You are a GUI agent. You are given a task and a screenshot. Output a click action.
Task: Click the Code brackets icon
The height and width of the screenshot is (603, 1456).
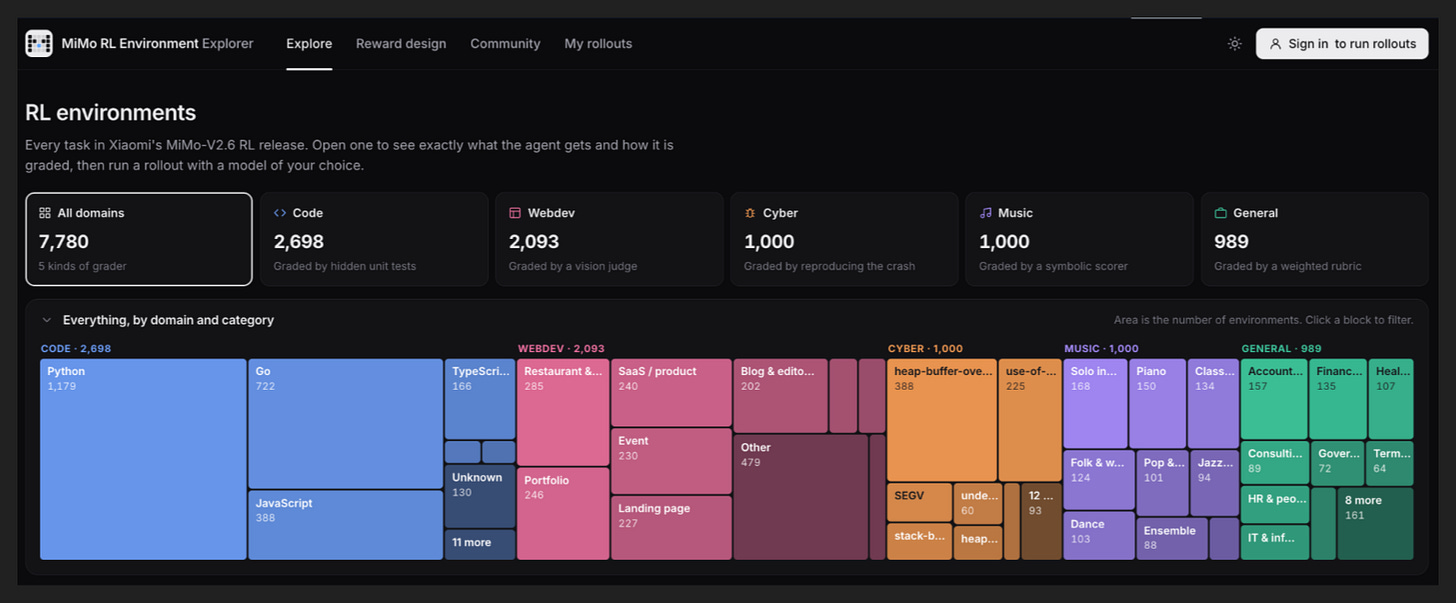pos(280,213)
